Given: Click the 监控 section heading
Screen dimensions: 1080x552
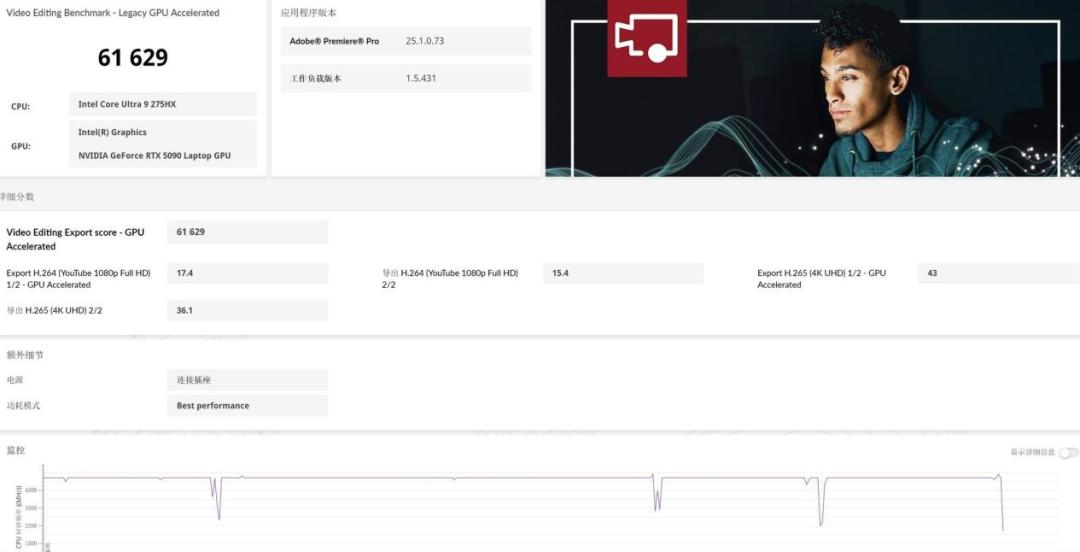Looking at the screenshot, I should pos(16,450).
